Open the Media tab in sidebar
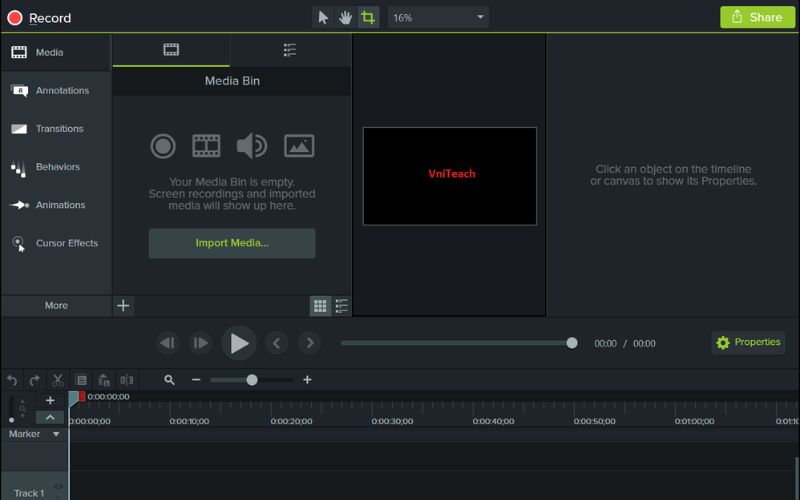 pos(56,52)
